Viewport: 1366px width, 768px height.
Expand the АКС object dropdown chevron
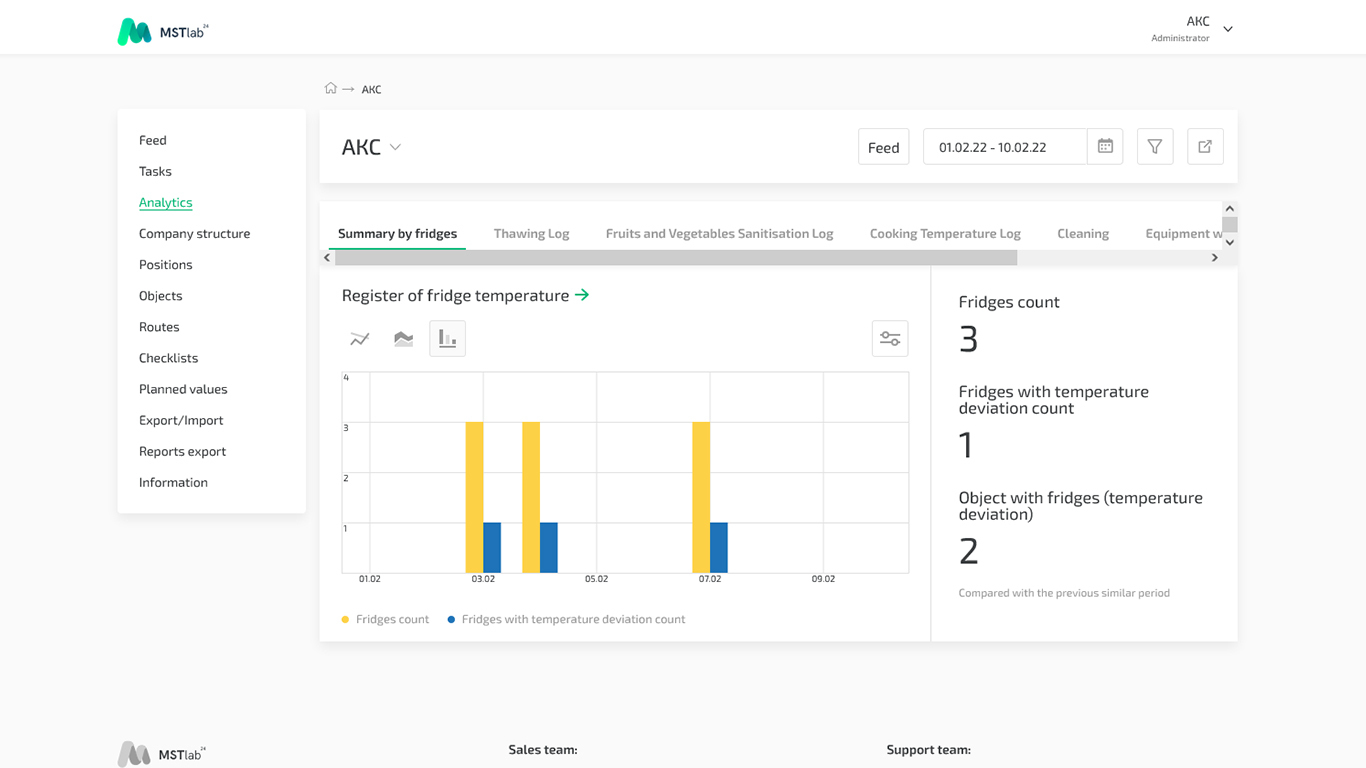pos(396,147)
